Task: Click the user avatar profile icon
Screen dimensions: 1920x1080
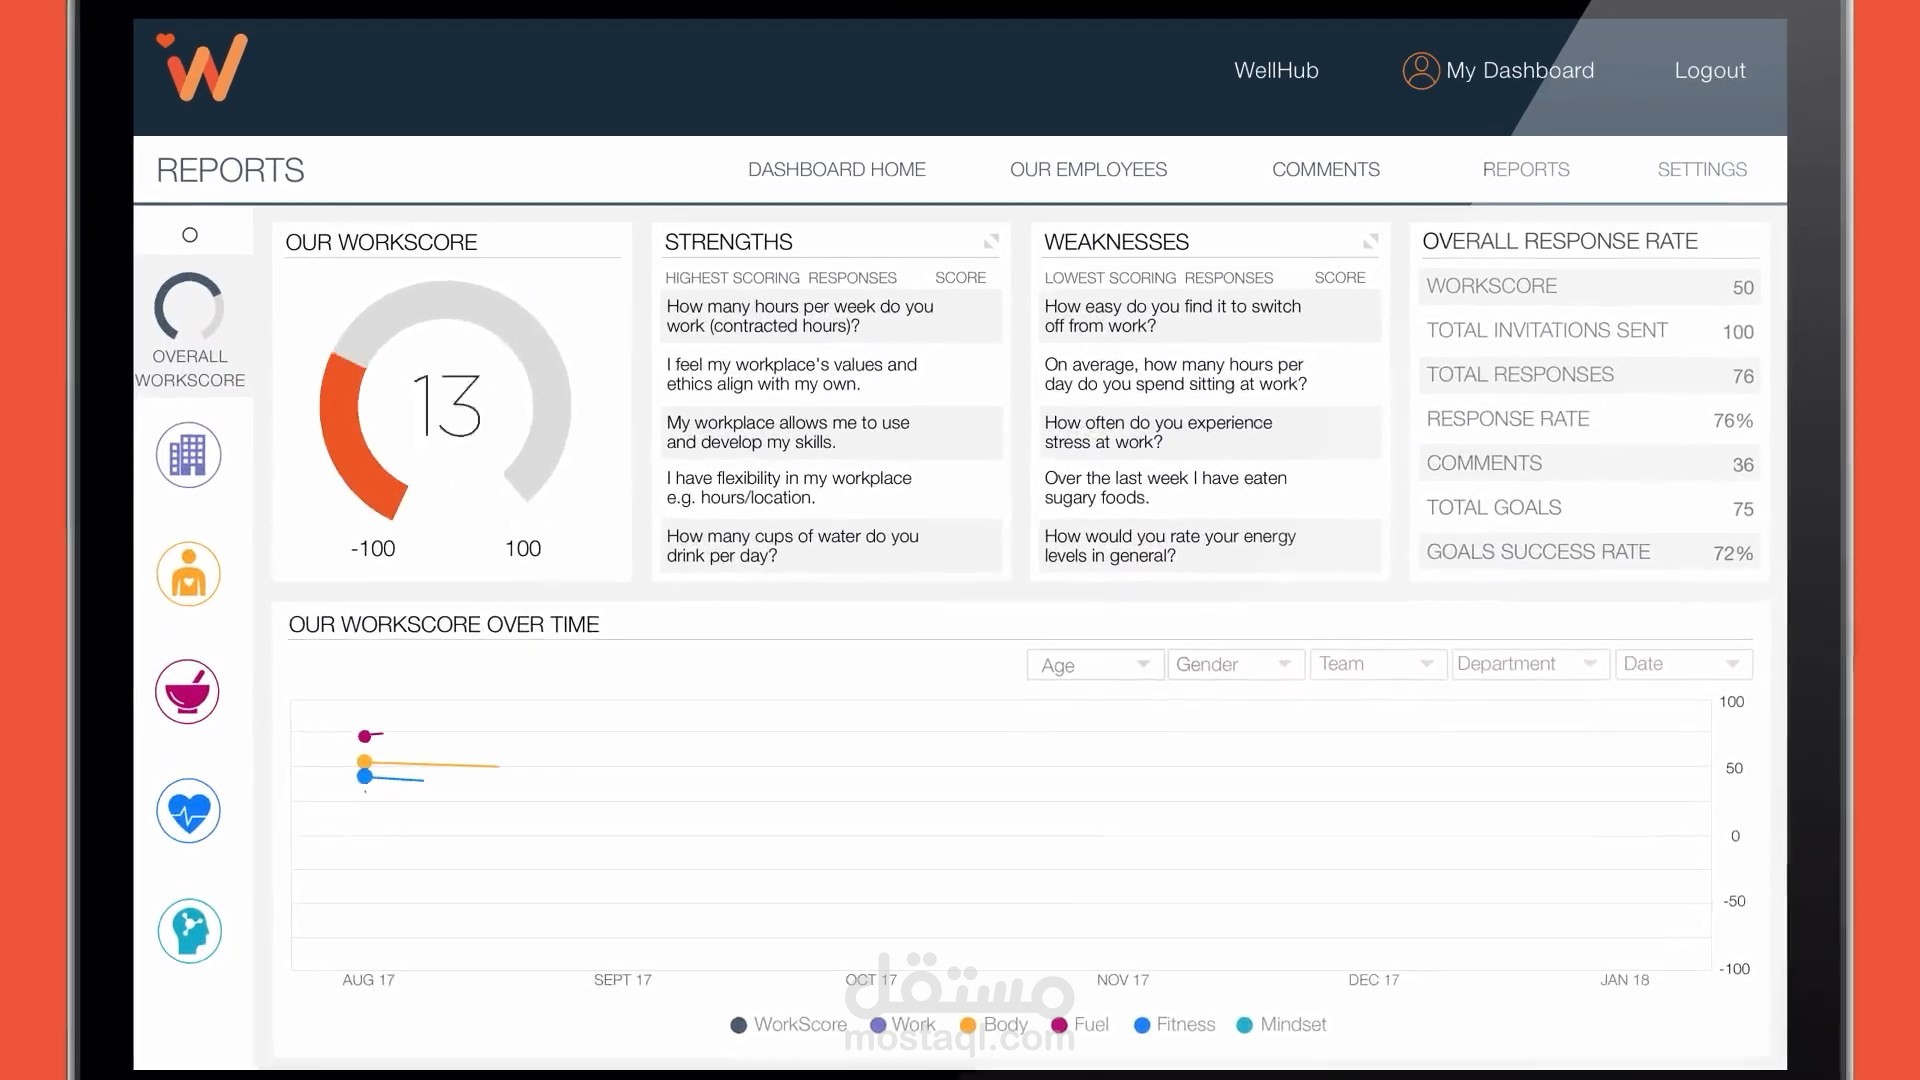Action: point(1420,71)
